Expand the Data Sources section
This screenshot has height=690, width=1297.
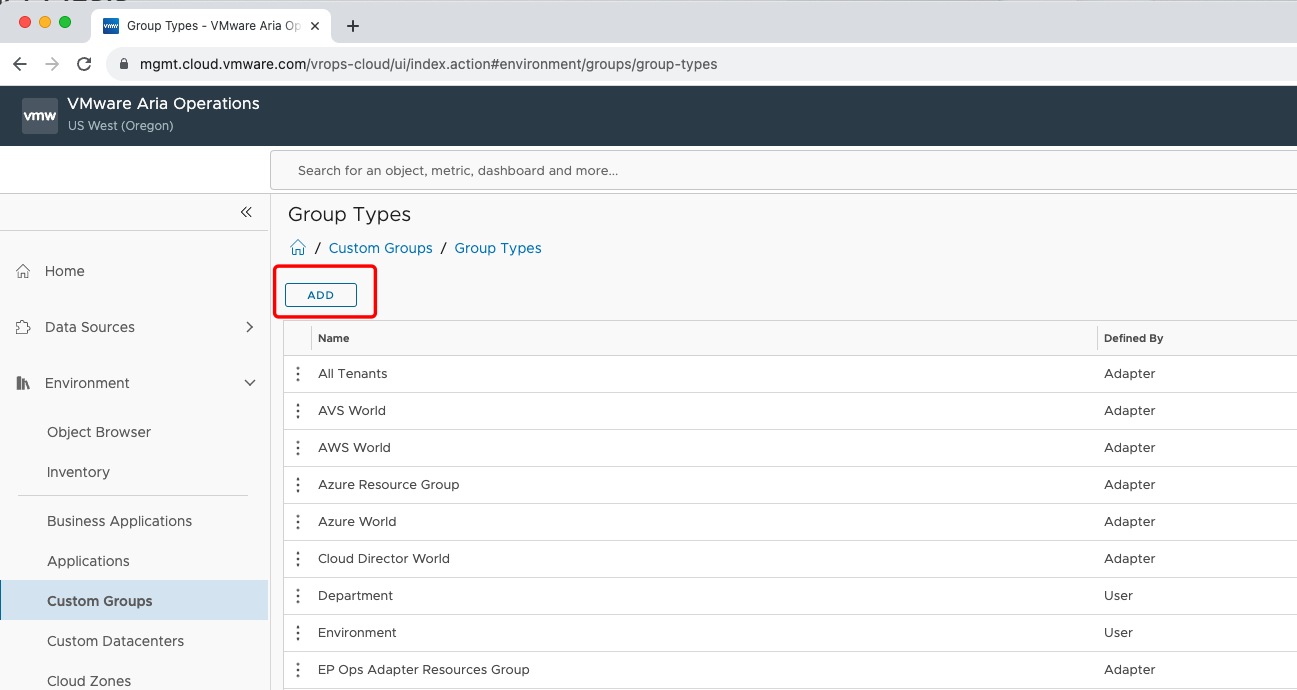[249, 326]
